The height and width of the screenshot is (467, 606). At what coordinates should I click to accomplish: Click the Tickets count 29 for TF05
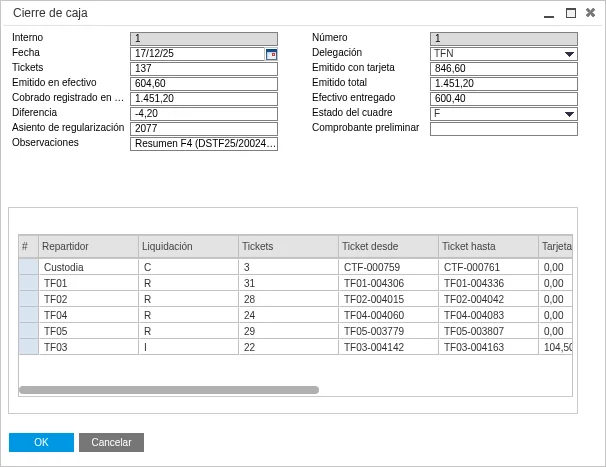(288, 331)
